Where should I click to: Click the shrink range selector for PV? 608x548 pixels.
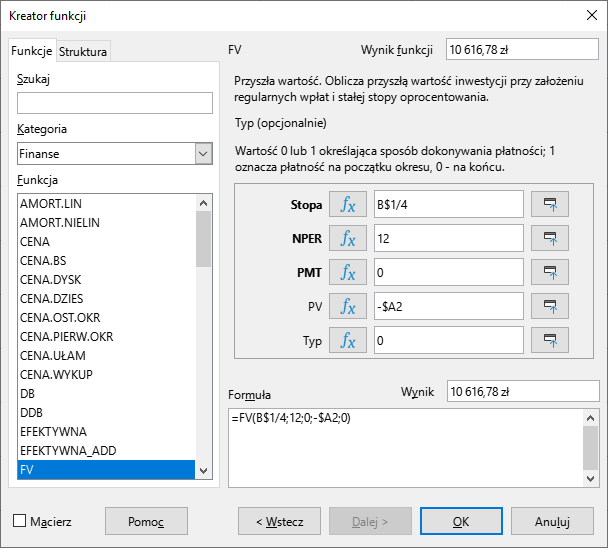point(549,306)
